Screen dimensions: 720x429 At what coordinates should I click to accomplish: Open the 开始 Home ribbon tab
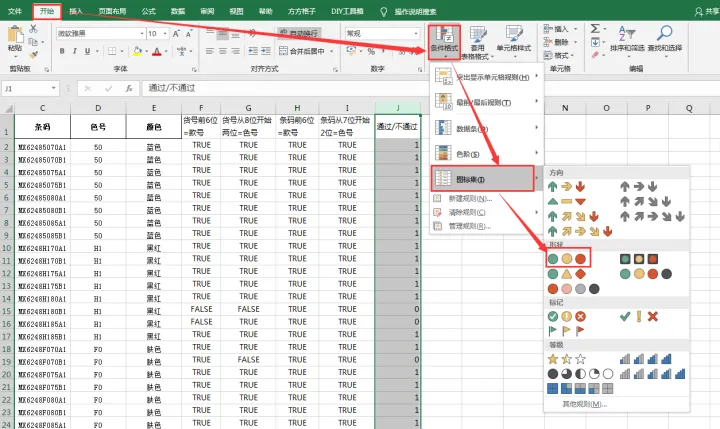pyautogui.click(x=47, y=11)
